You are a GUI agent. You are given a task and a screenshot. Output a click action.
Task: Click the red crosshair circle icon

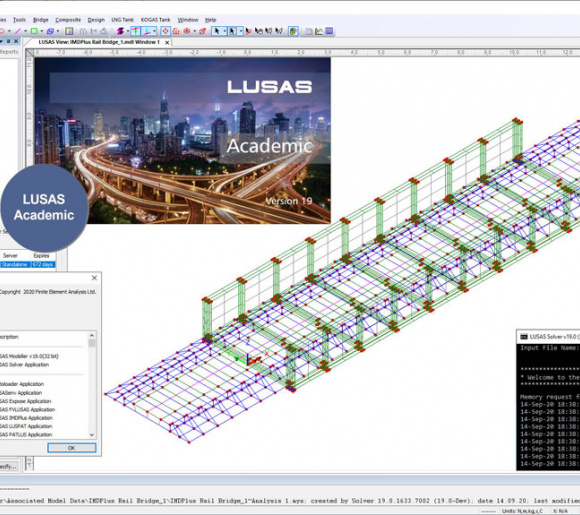click(187, 31)
